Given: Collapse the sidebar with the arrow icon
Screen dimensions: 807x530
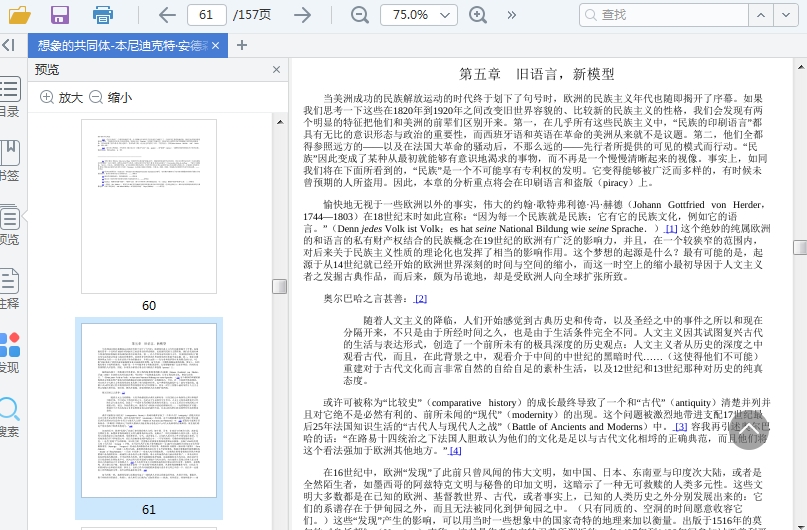Looking at the screenshot, I should (8, 45).
